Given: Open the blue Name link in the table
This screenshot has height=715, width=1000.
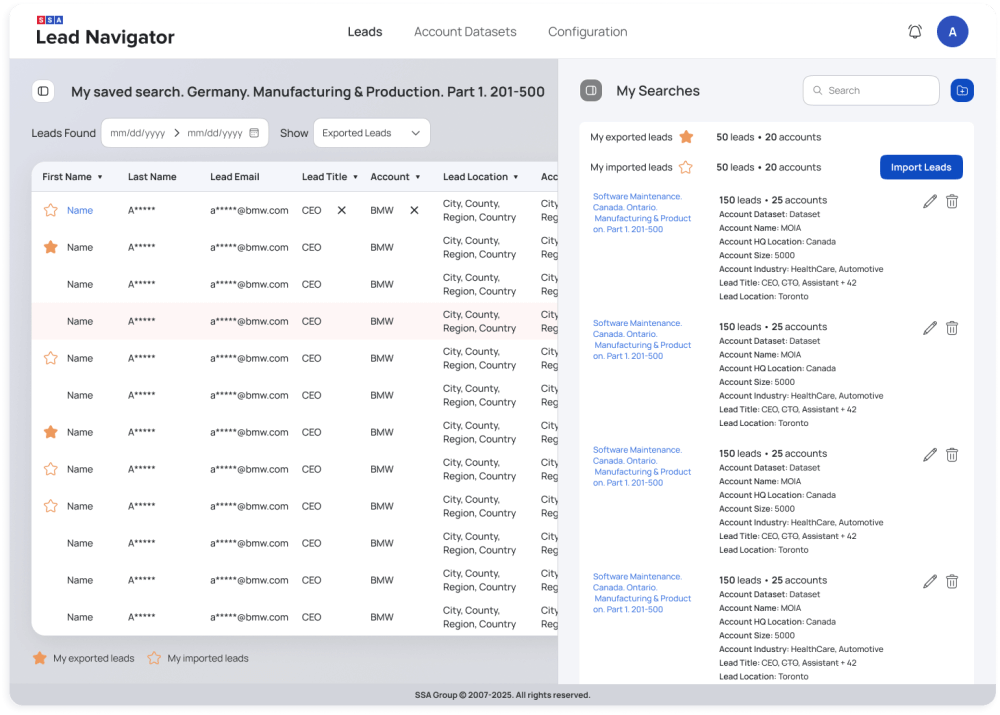Looking at the screenshot, I should coord(80,210).
